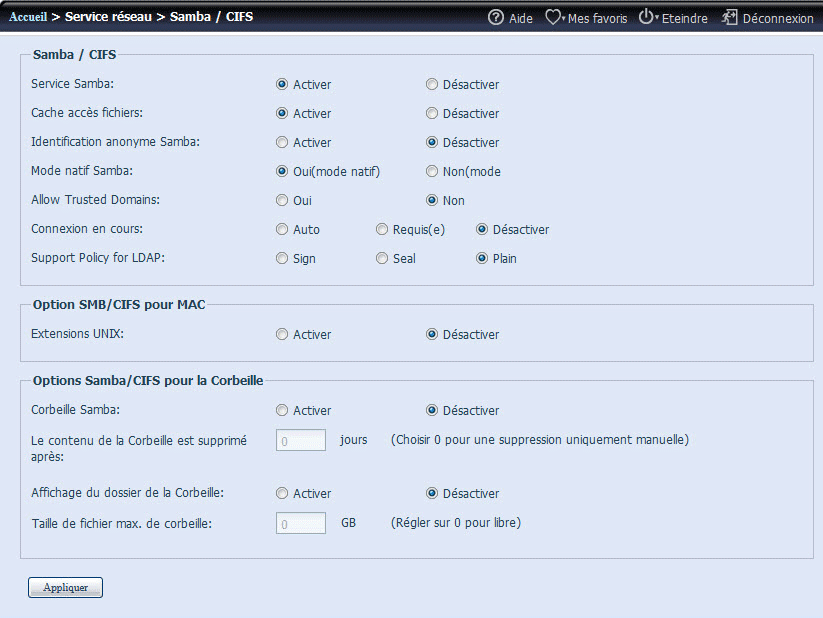Go to Accueil breadcrumb link
Viewport: 823px width, 618px height.
pyautogui.click(x=27, y=17)
